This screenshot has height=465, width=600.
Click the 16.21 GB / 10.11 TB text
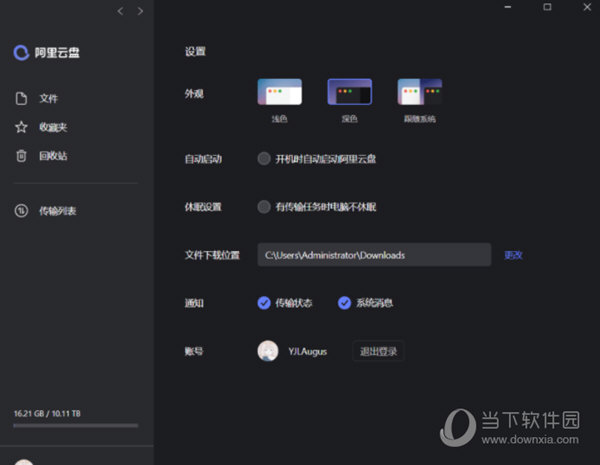(x=47, y=413)
